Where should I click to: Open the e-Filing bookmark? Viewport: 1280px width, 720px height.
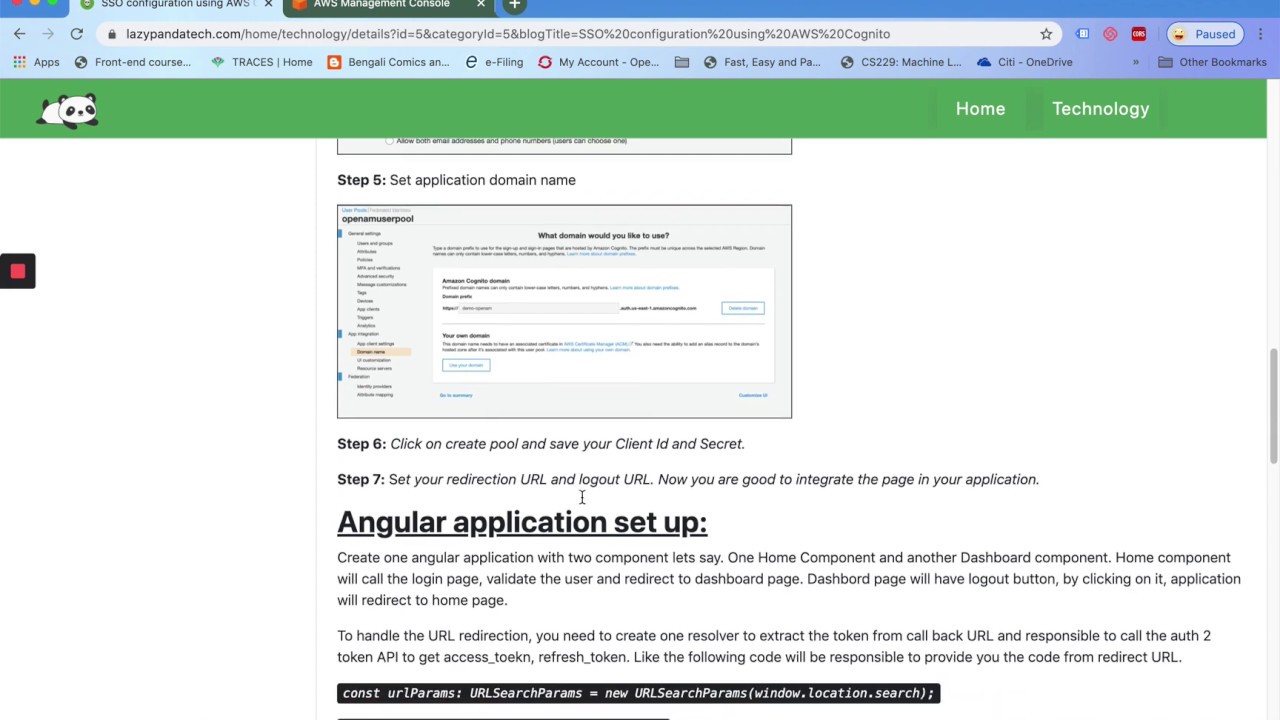click(x=494, y=62)
